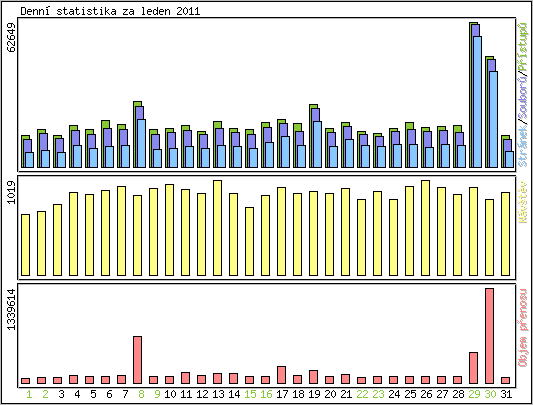The width and height of the screenshot is (533, 405).
Task: Click the yellow visits bar for day 1
Action: (x=25, y=245)
